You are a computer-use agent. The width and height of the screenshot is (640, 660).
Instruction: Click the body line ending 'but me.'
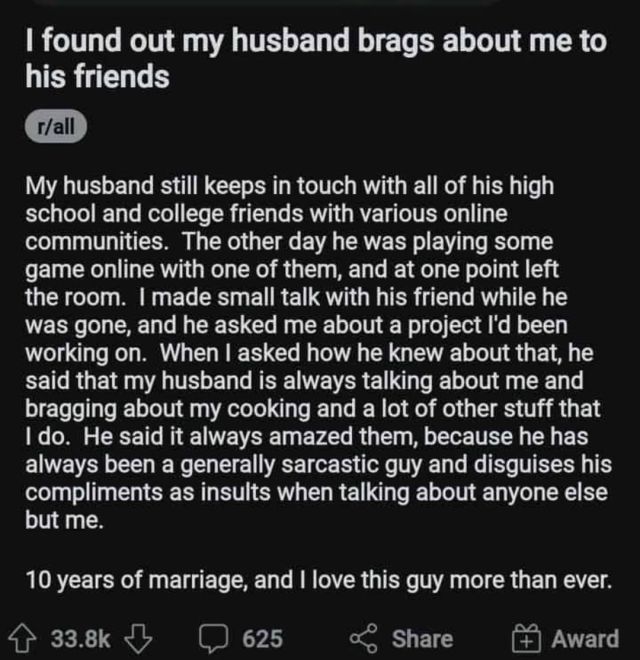coord(64,520)
